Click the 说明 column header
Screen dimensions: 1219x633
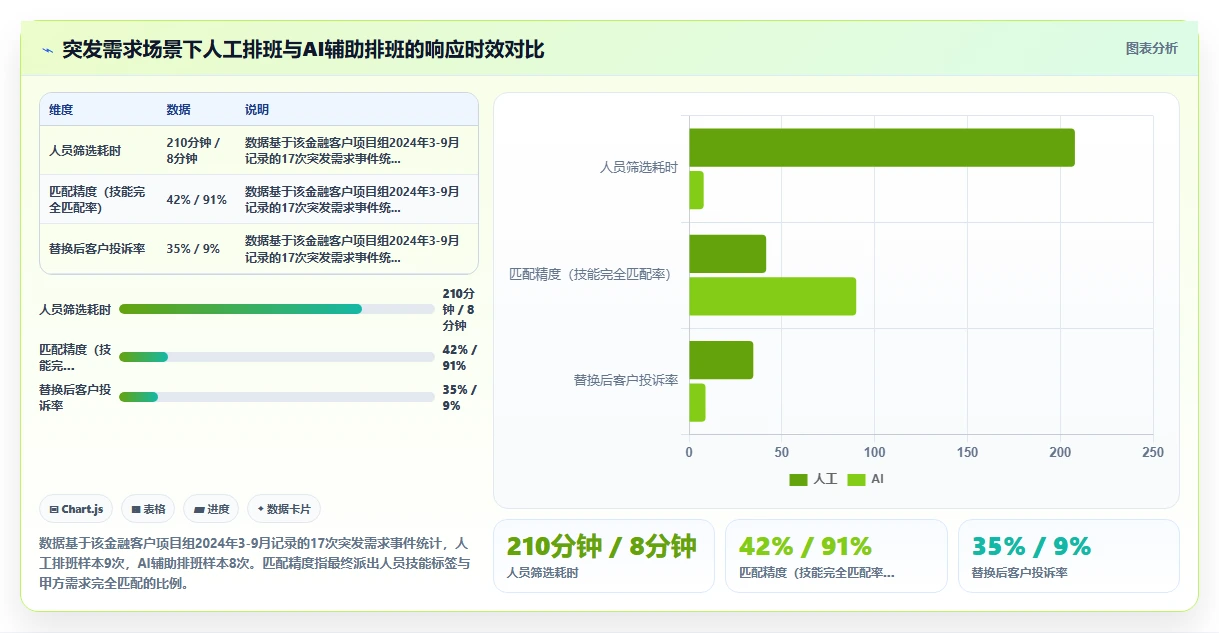tap(257, 110)
